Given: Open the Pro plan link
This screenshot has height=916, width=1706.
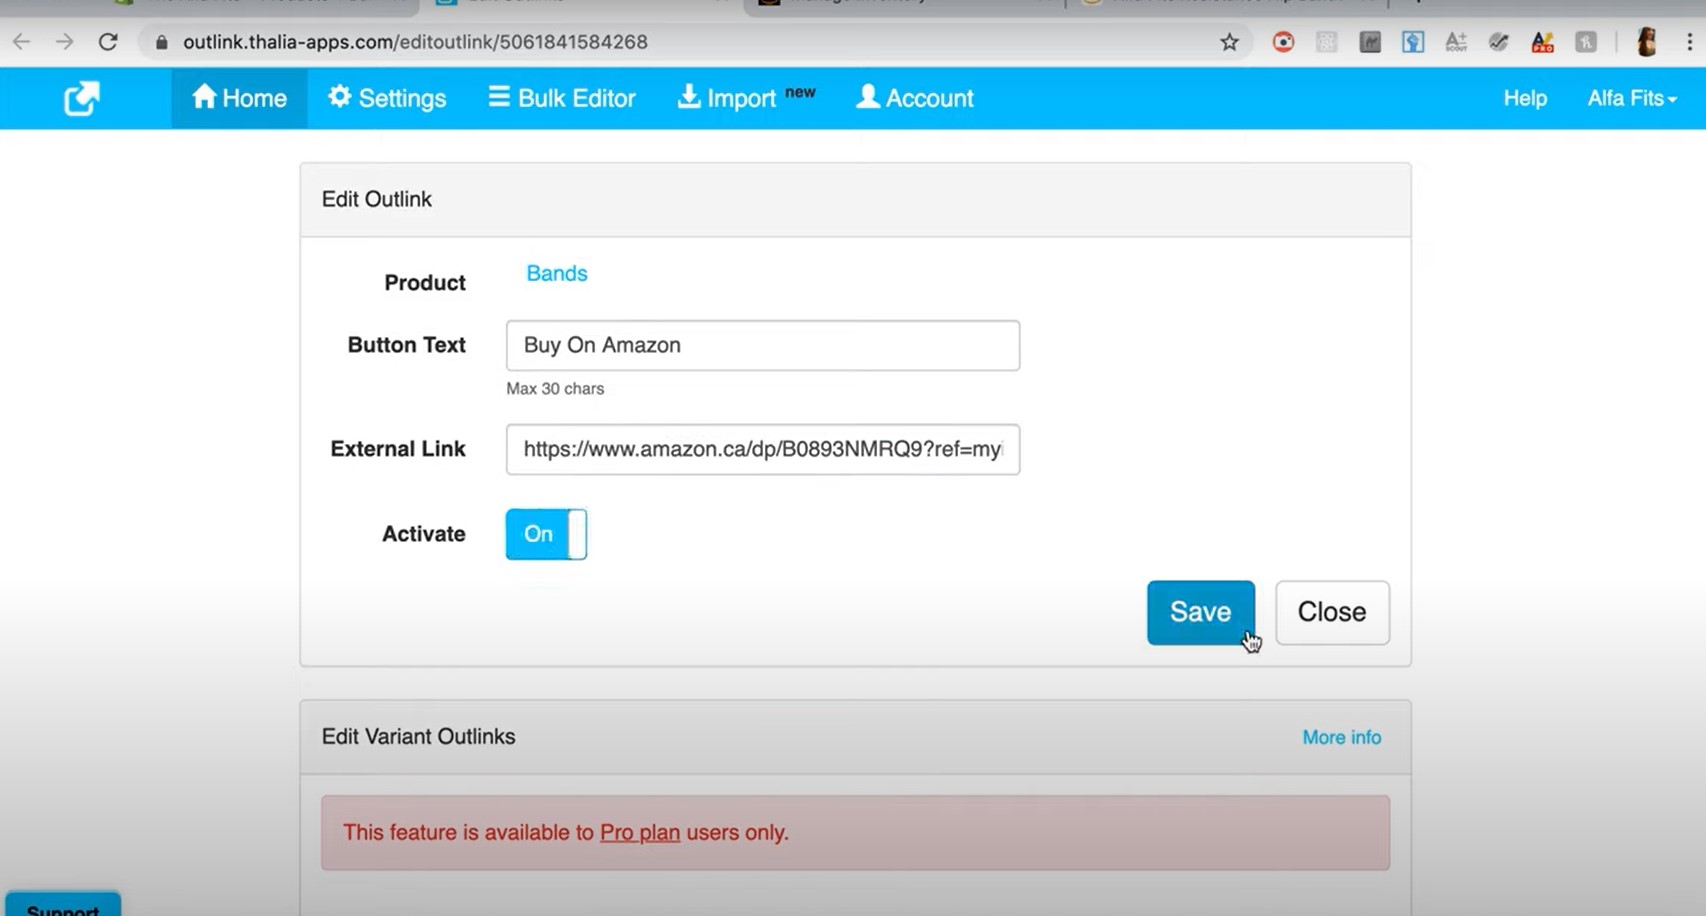Looking at the screenshot, I should 639,832.
